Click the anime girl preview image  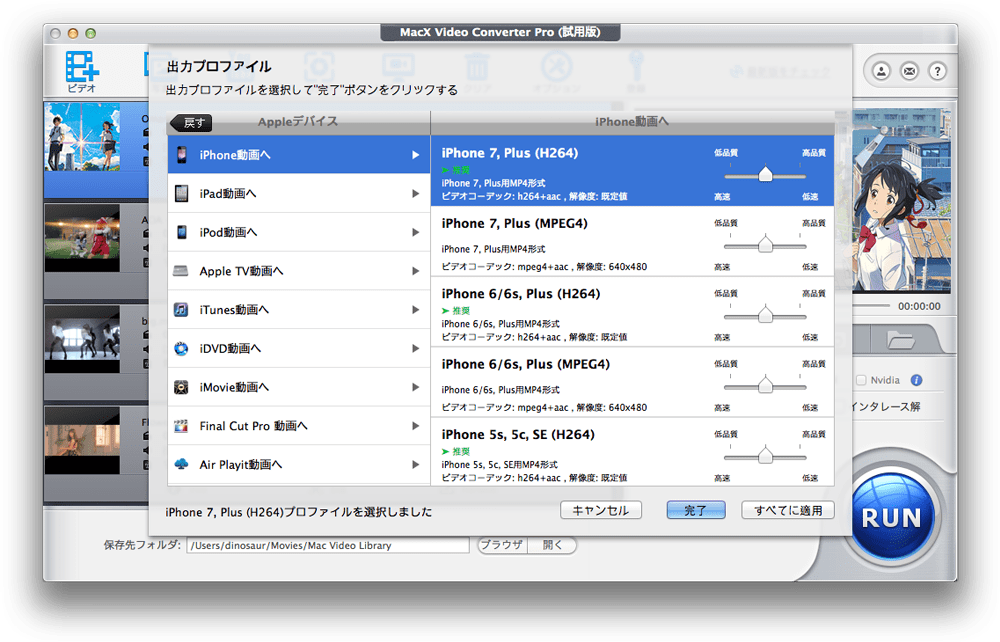902,201
